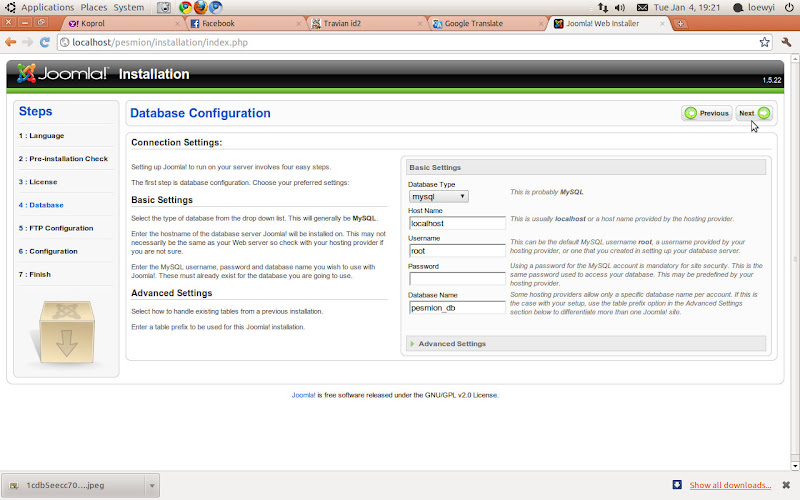Close the Google Translate tab
Image resolution: width=800 pixels, height=500 pixels.
[x=541, y=23]
